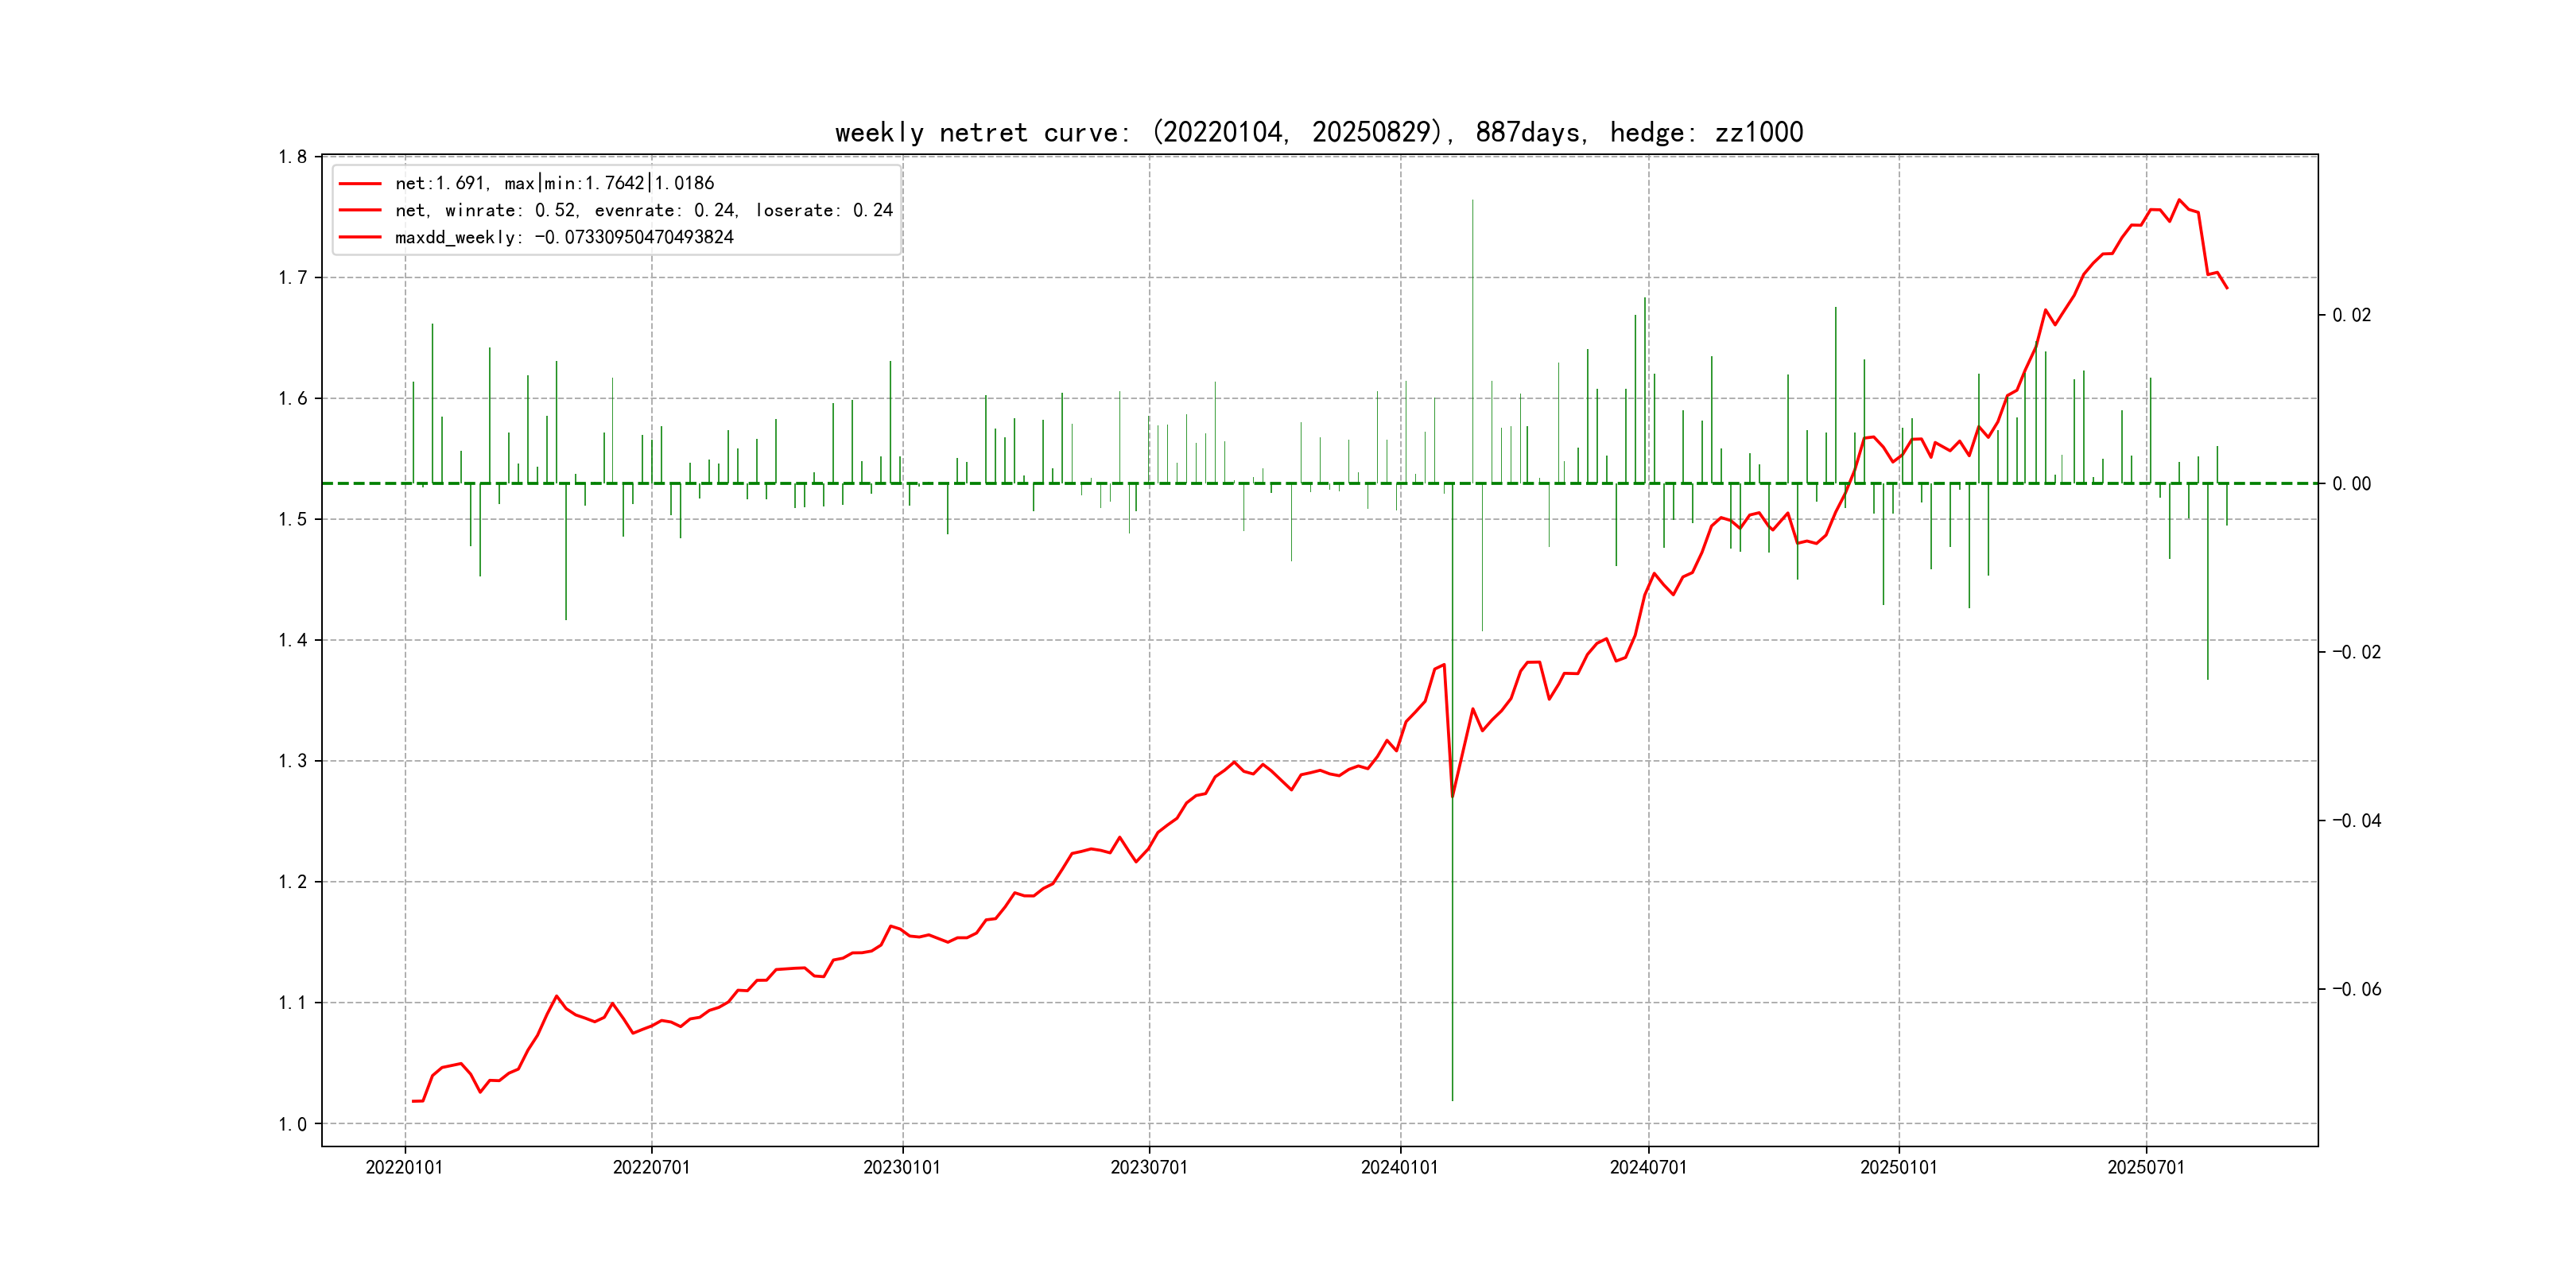
Task: Click the 1.8 left y-axis label
Action: pos(292,157)
